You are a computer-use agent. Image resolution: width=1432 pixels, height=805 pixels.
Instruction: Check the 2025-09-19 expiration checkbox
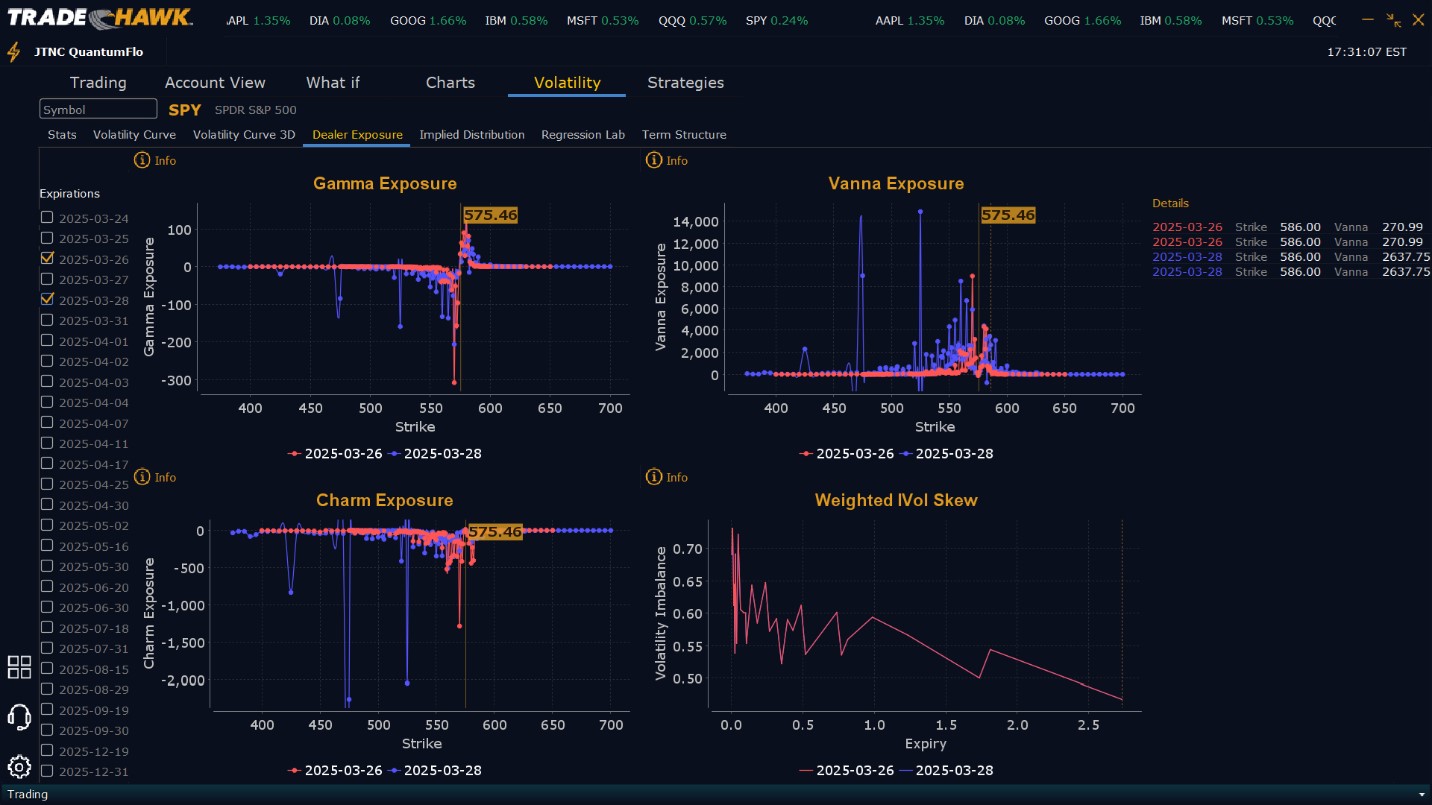click(x=47, y=710)
